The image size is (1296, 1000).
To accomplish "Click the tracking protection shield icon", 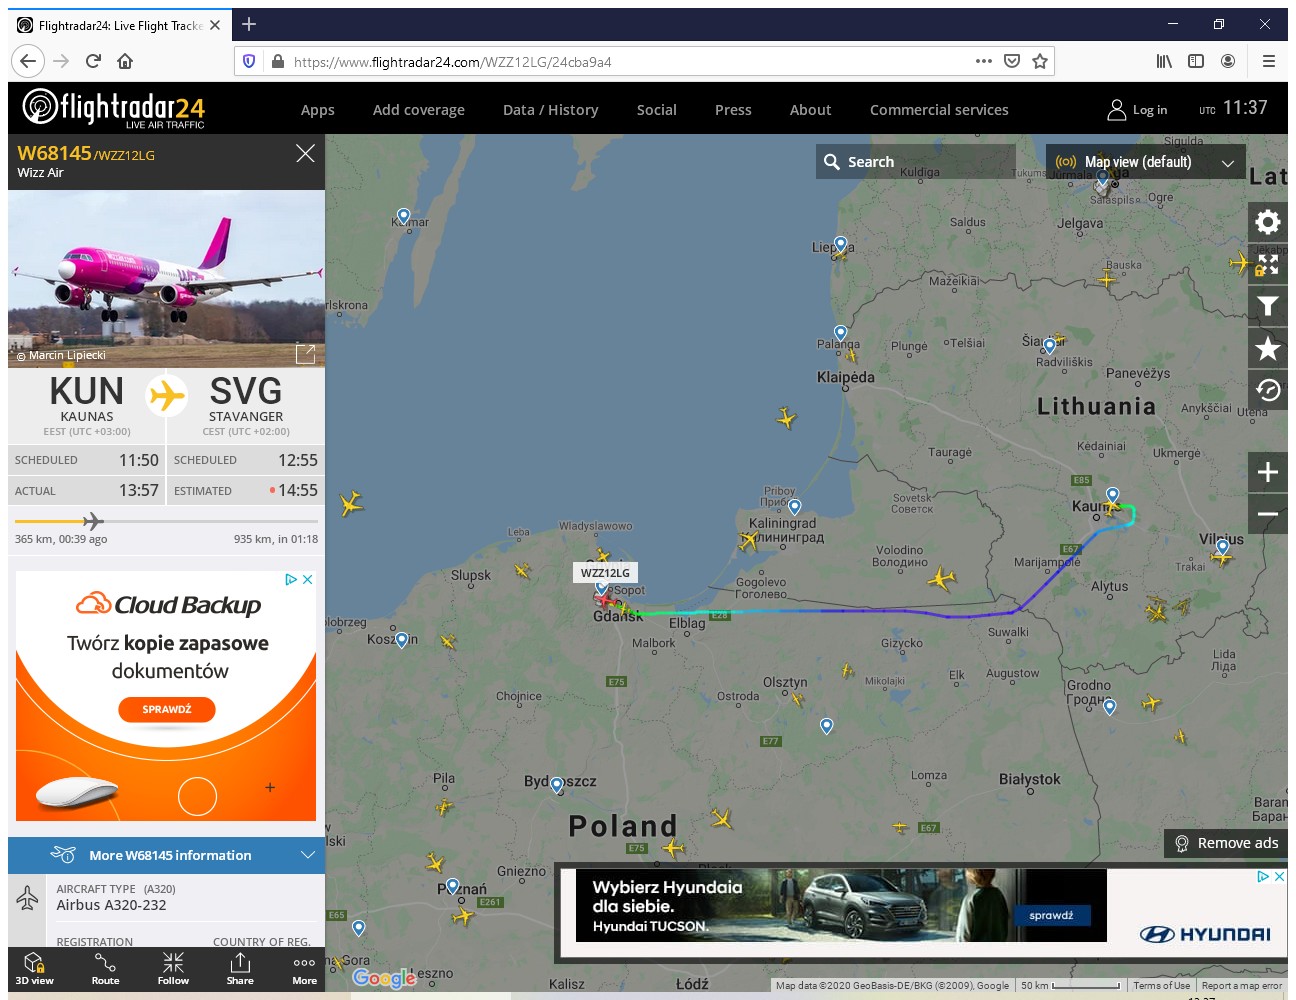I will [249, 61].
